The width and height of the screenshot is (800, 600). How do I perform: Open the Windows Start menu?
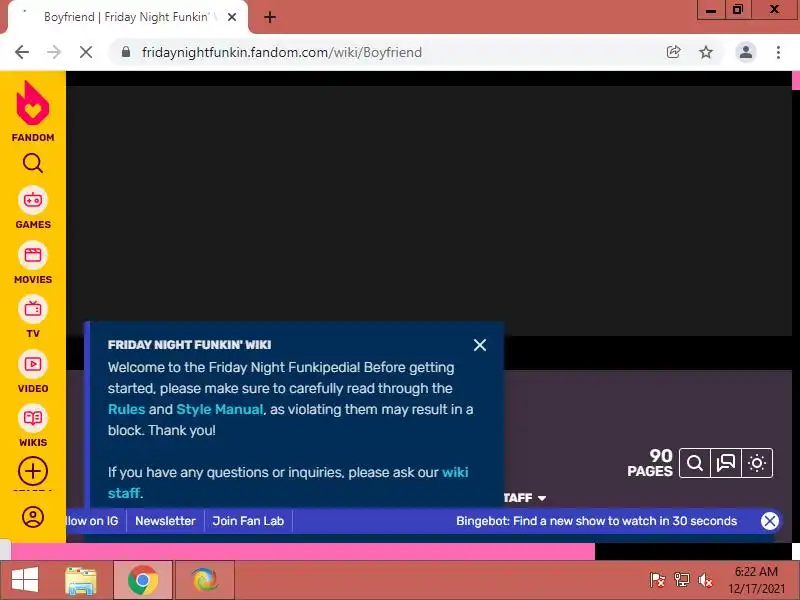point(25,580)
